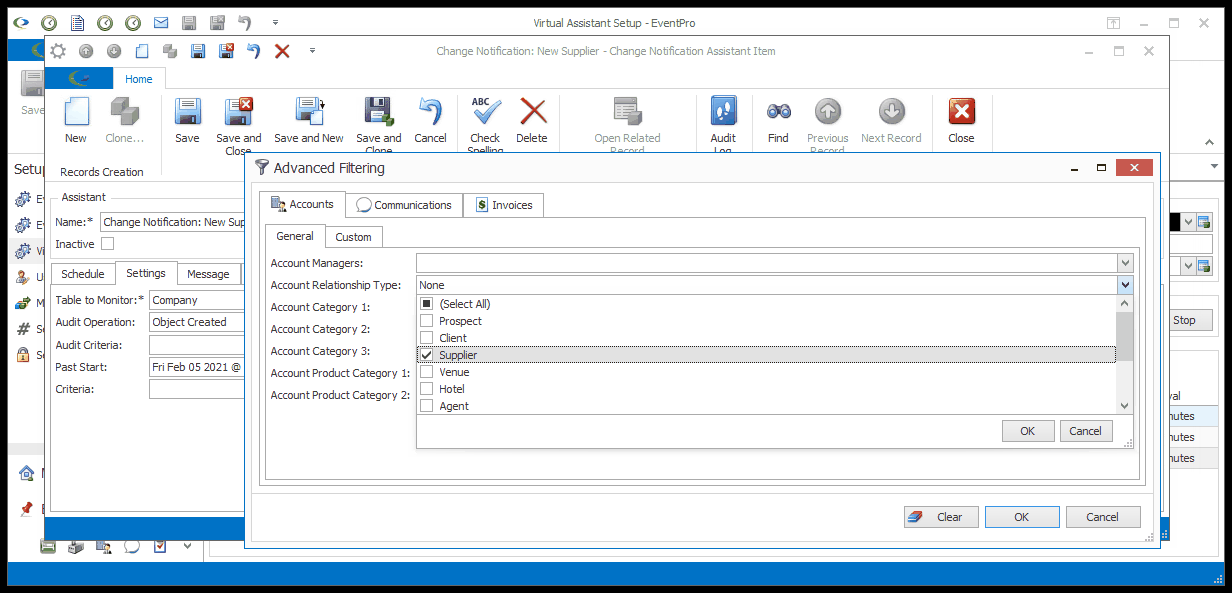Click the quick-access blue save disk icon
The image size is (1232, 593).
pos(198,51)
